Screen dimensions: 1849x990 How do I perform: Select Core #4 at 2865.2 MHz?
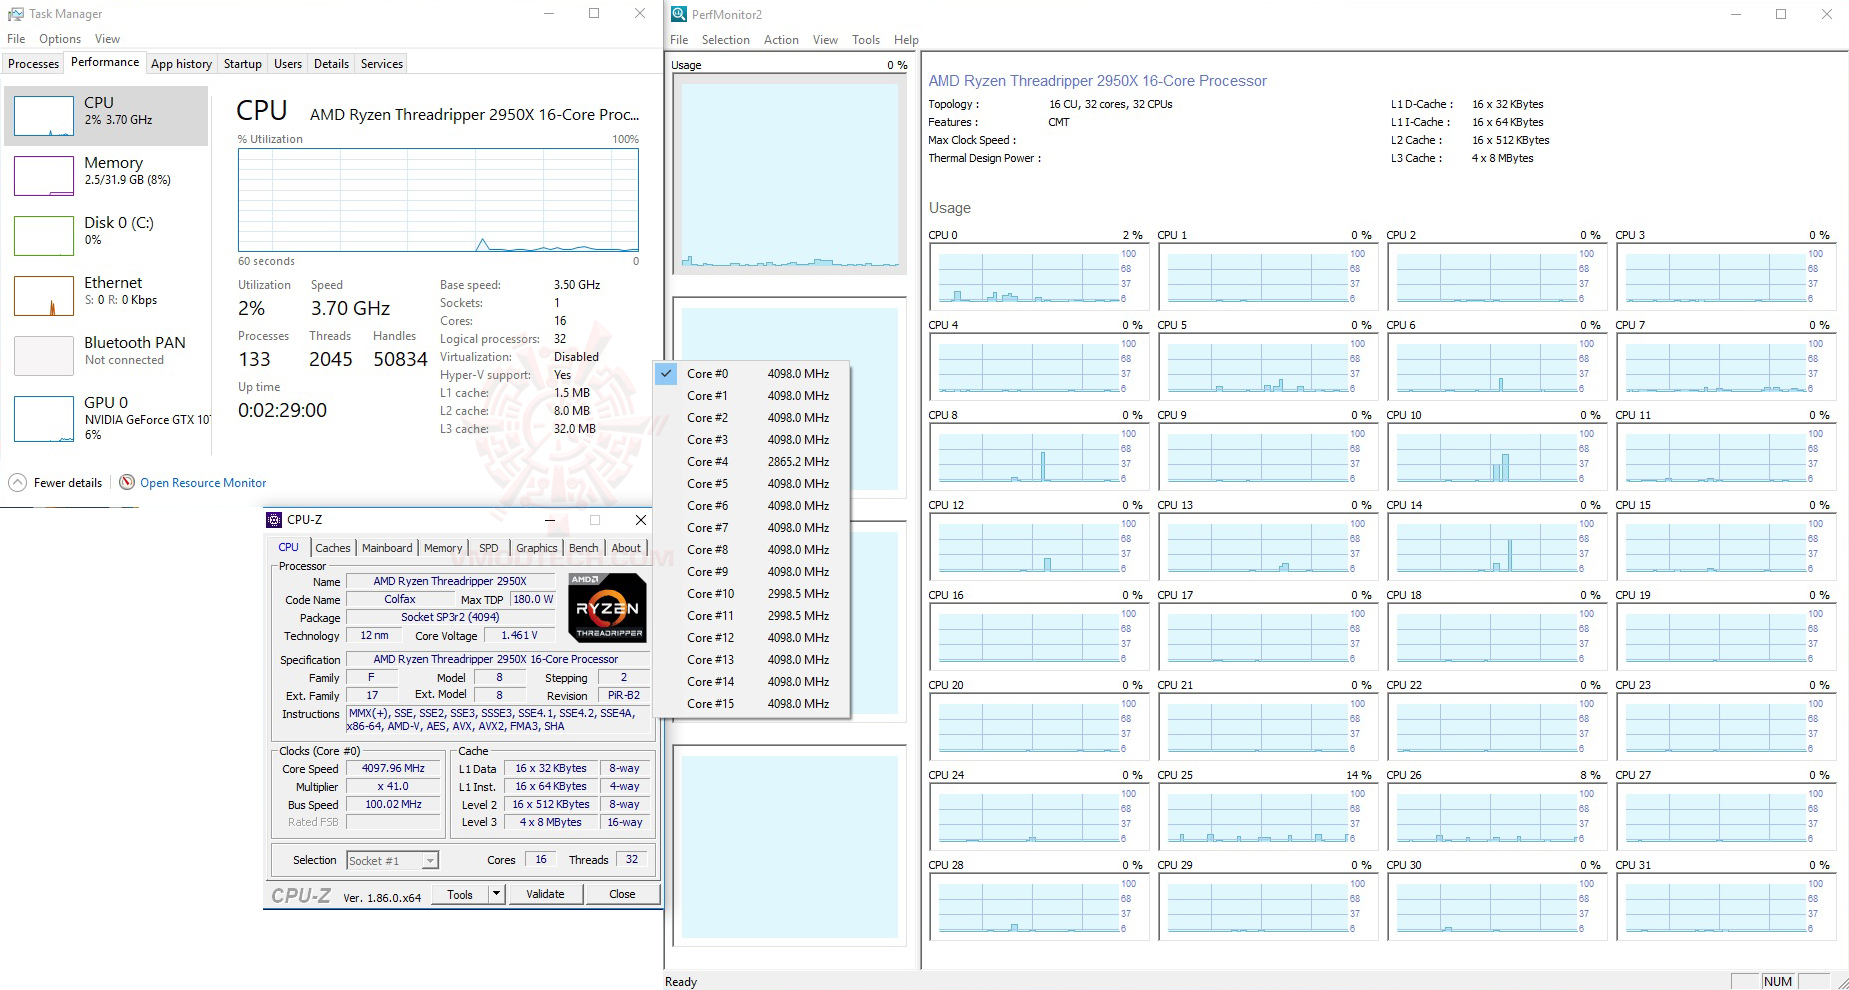pos(751,462)
